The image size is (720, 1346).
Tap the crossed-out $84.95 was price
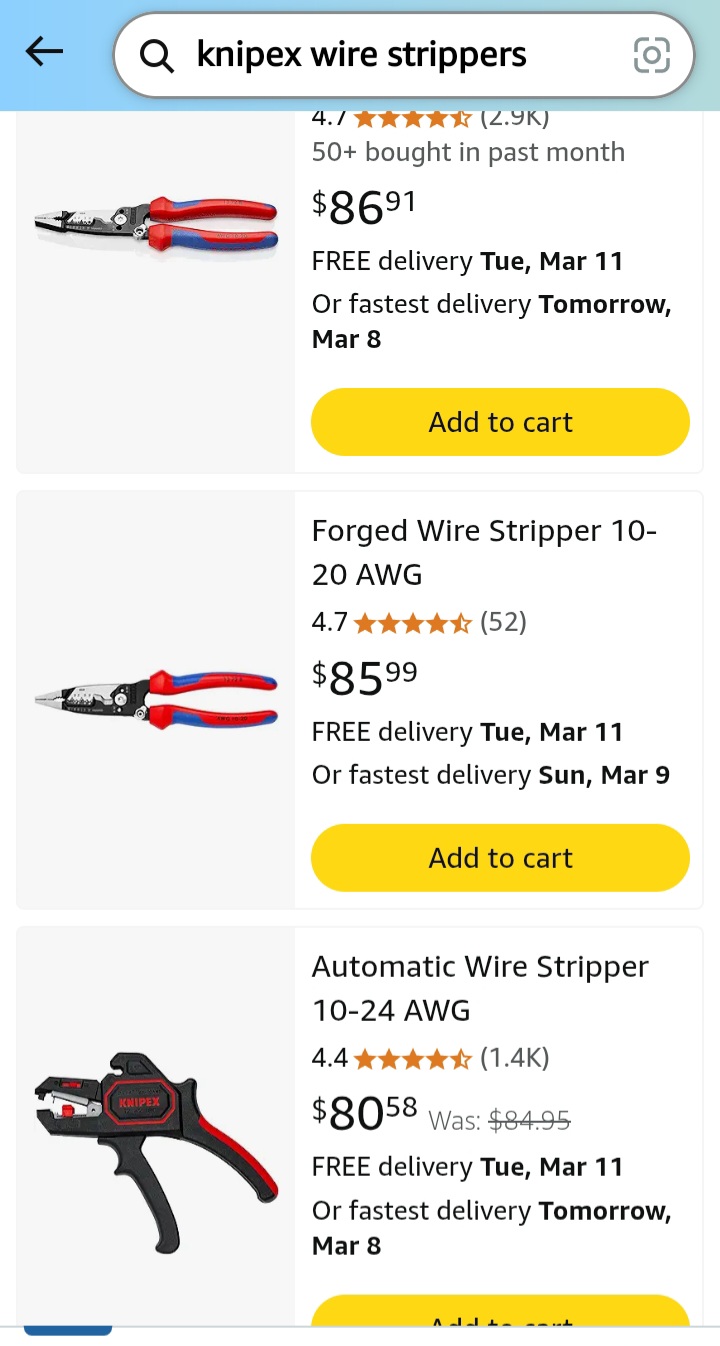coord(528,1121)
